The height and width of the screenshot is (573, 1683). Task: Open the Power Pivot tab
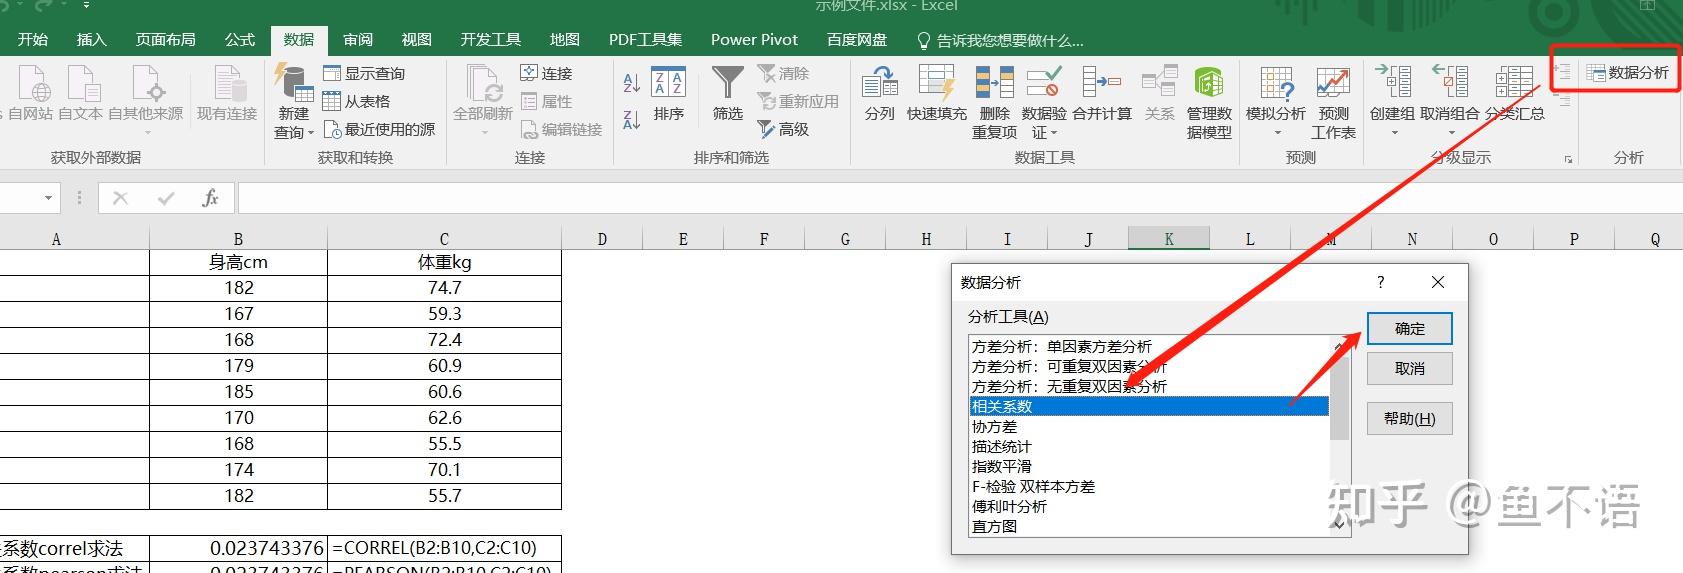[x=754, y=40]
